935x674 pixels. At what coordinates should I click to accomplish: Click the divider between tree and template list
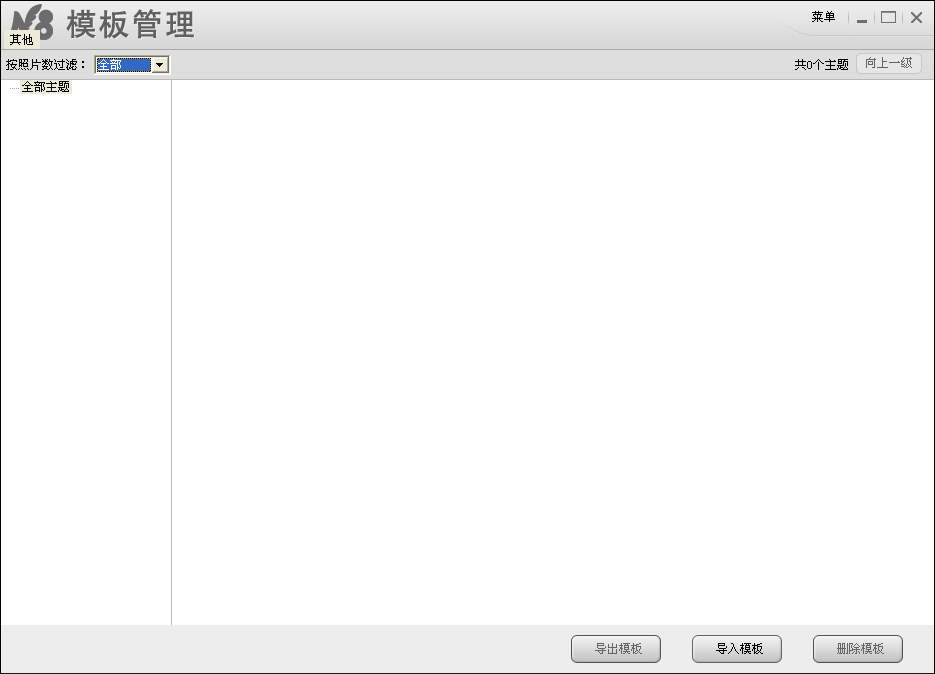point(172,352)
